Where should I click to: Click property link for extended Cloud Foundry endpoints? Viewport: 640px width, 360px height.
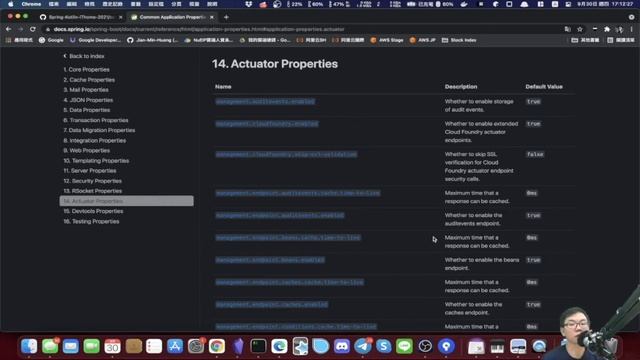(x=267, y=124)
